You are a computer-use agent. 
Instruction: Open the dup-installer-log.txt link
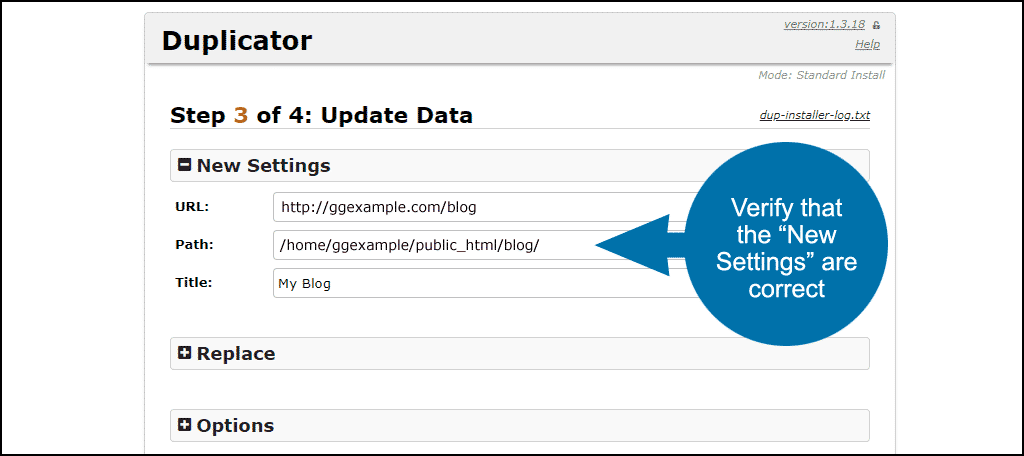[x=814, y=115]
